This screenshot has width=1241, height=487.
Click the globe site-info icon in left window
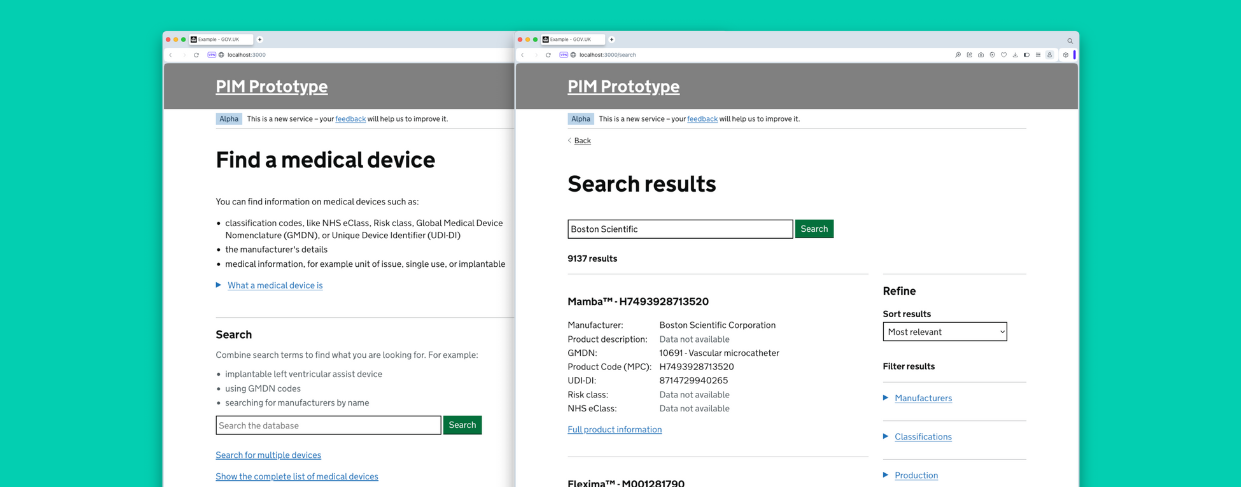click(x=221, y=55)
